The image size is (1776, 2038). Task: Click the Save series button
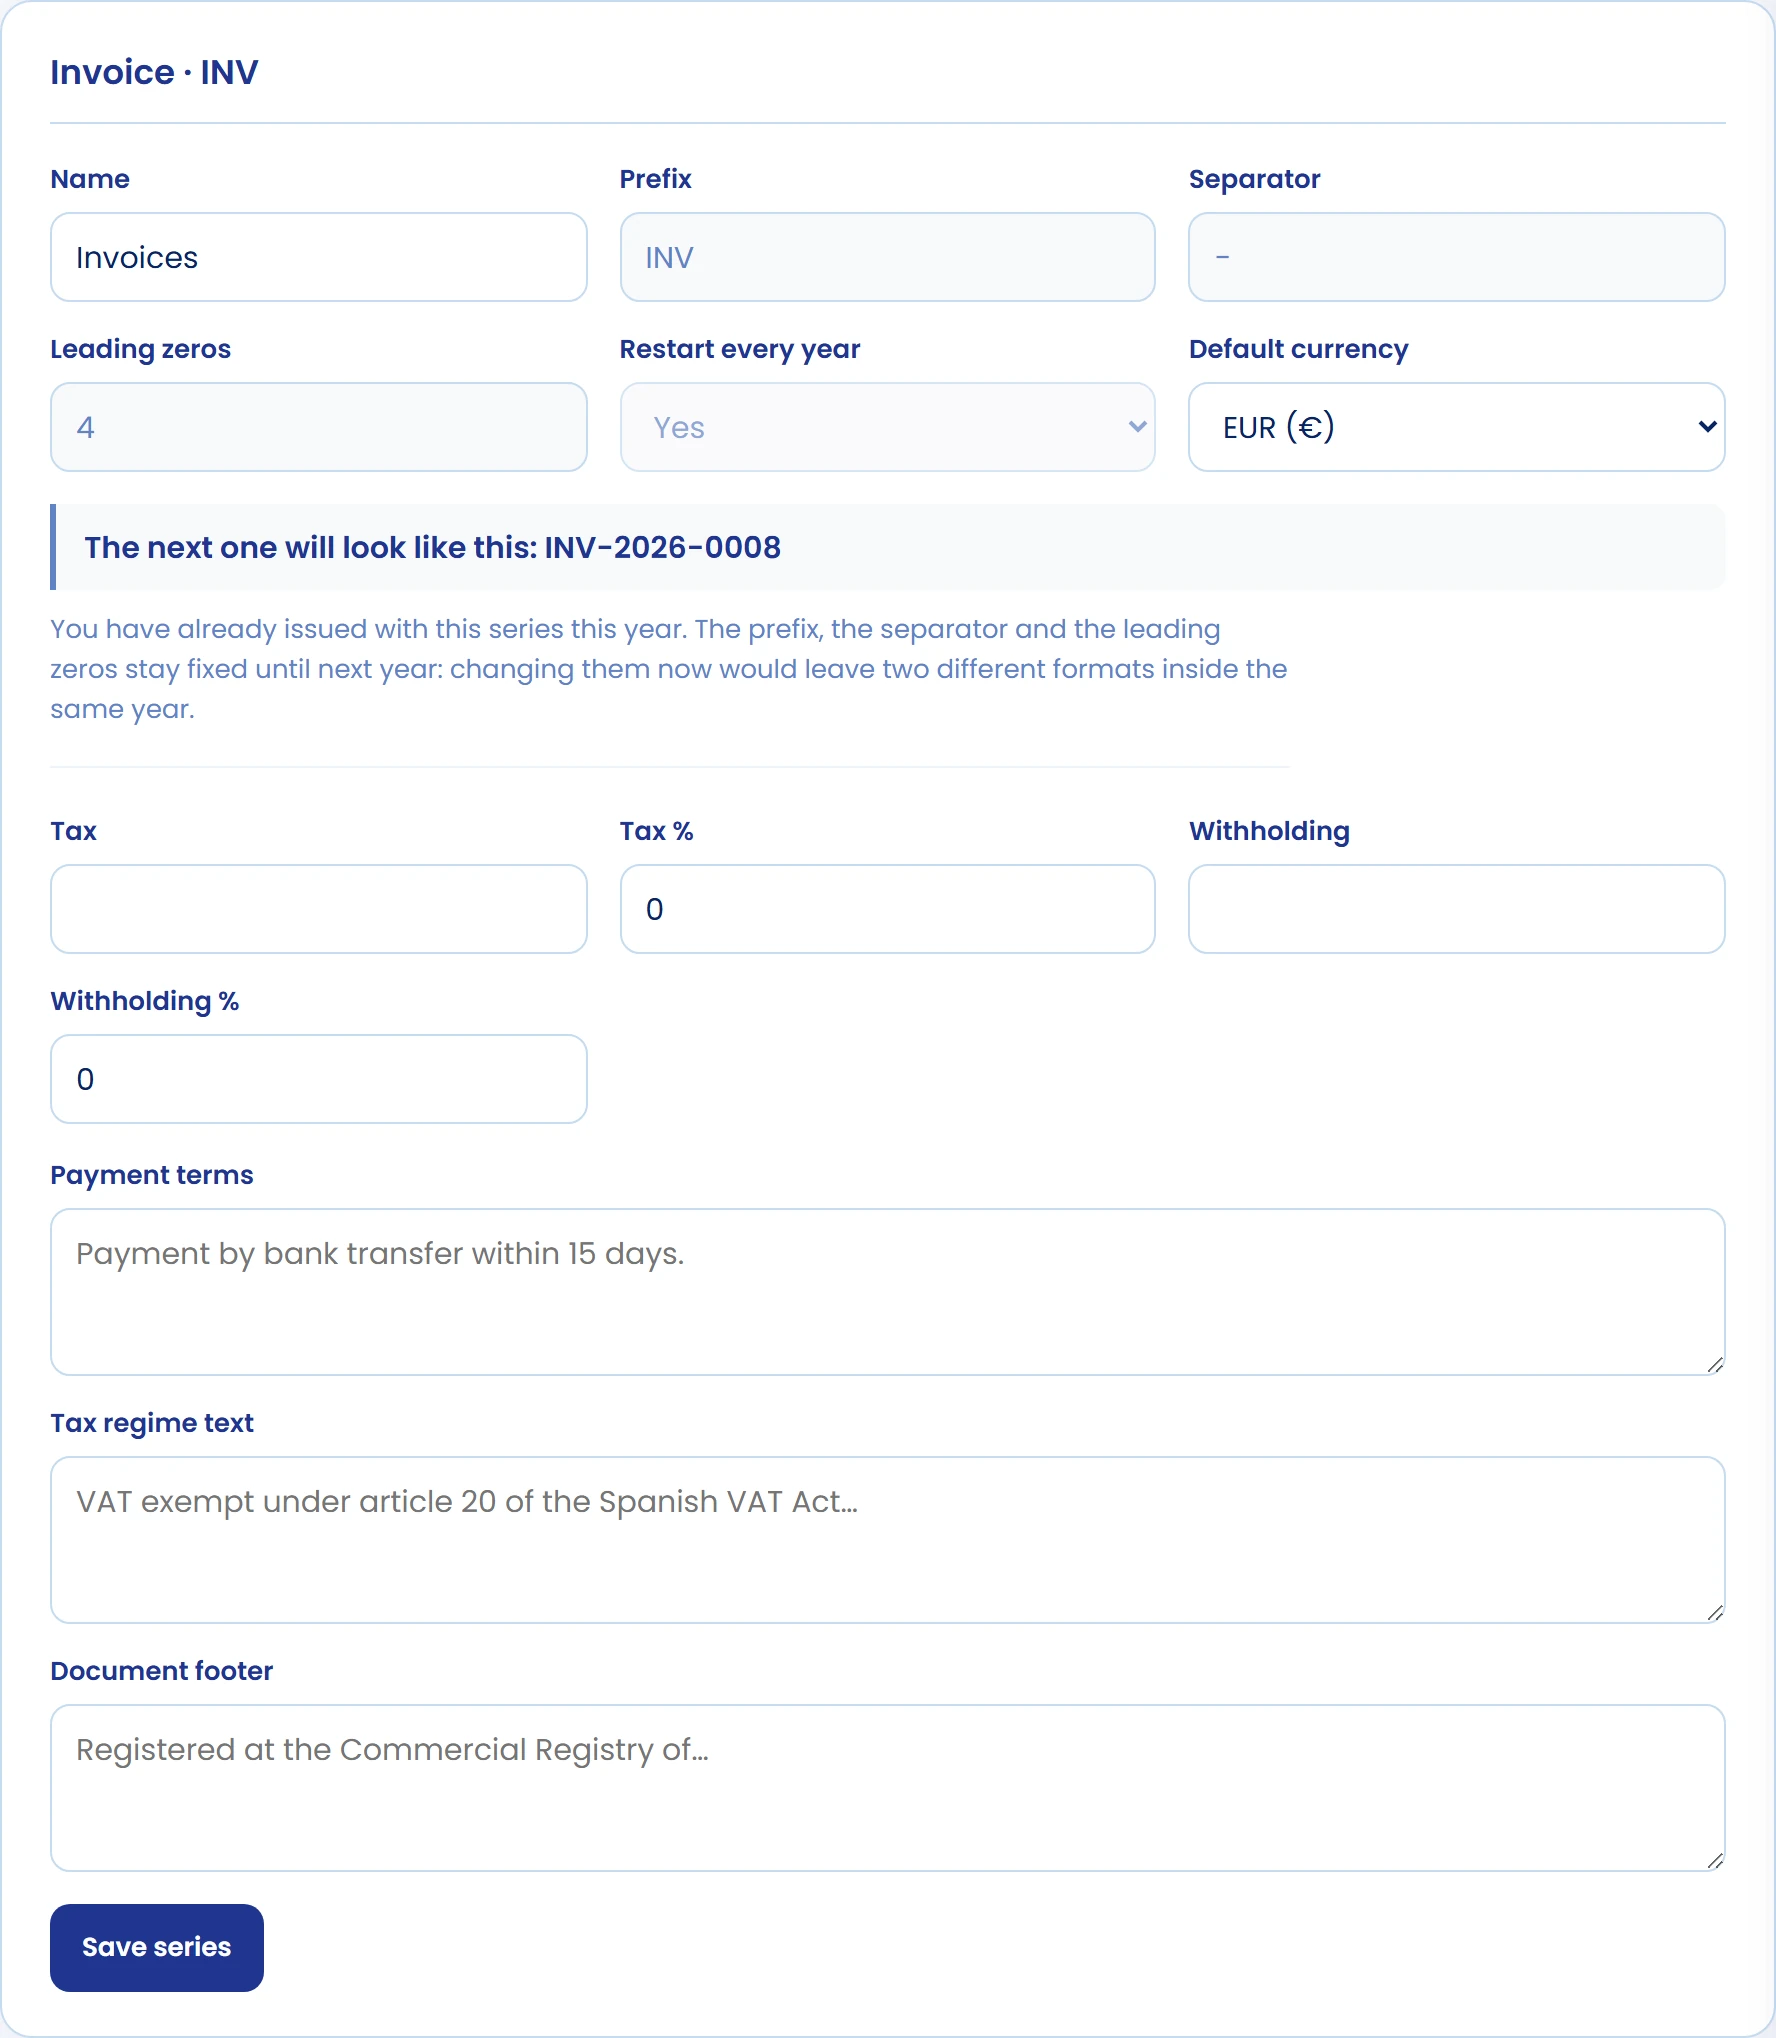[157, 1947]
